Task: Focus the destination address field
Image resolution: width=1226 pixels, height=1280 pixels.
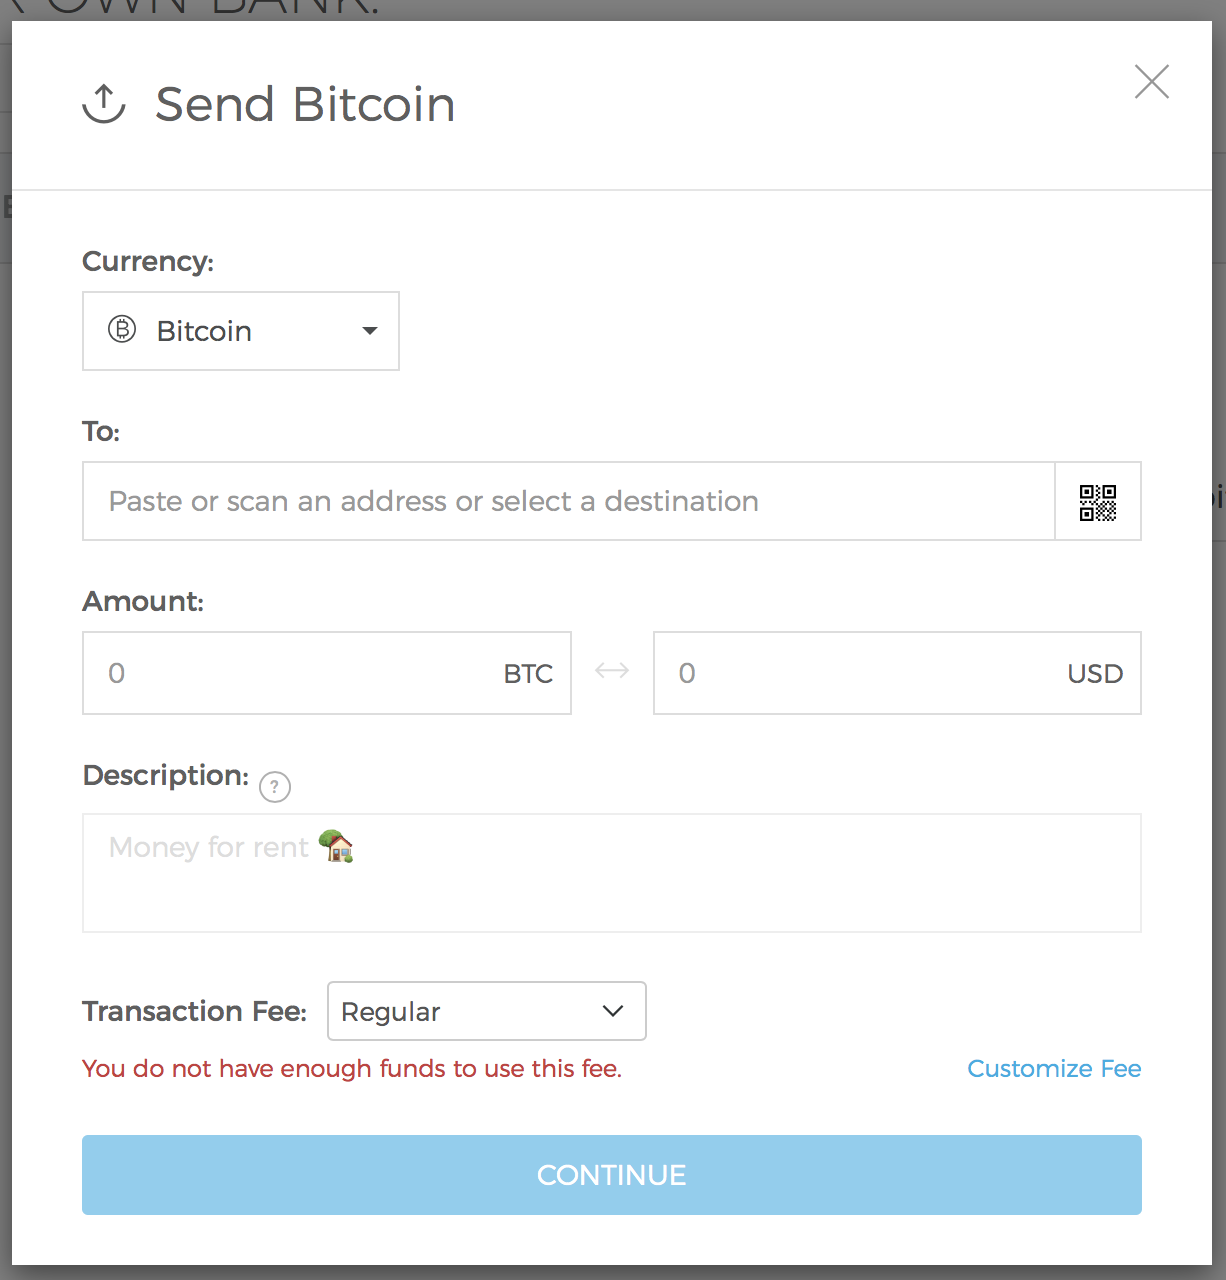Action: tap(568, 501)
